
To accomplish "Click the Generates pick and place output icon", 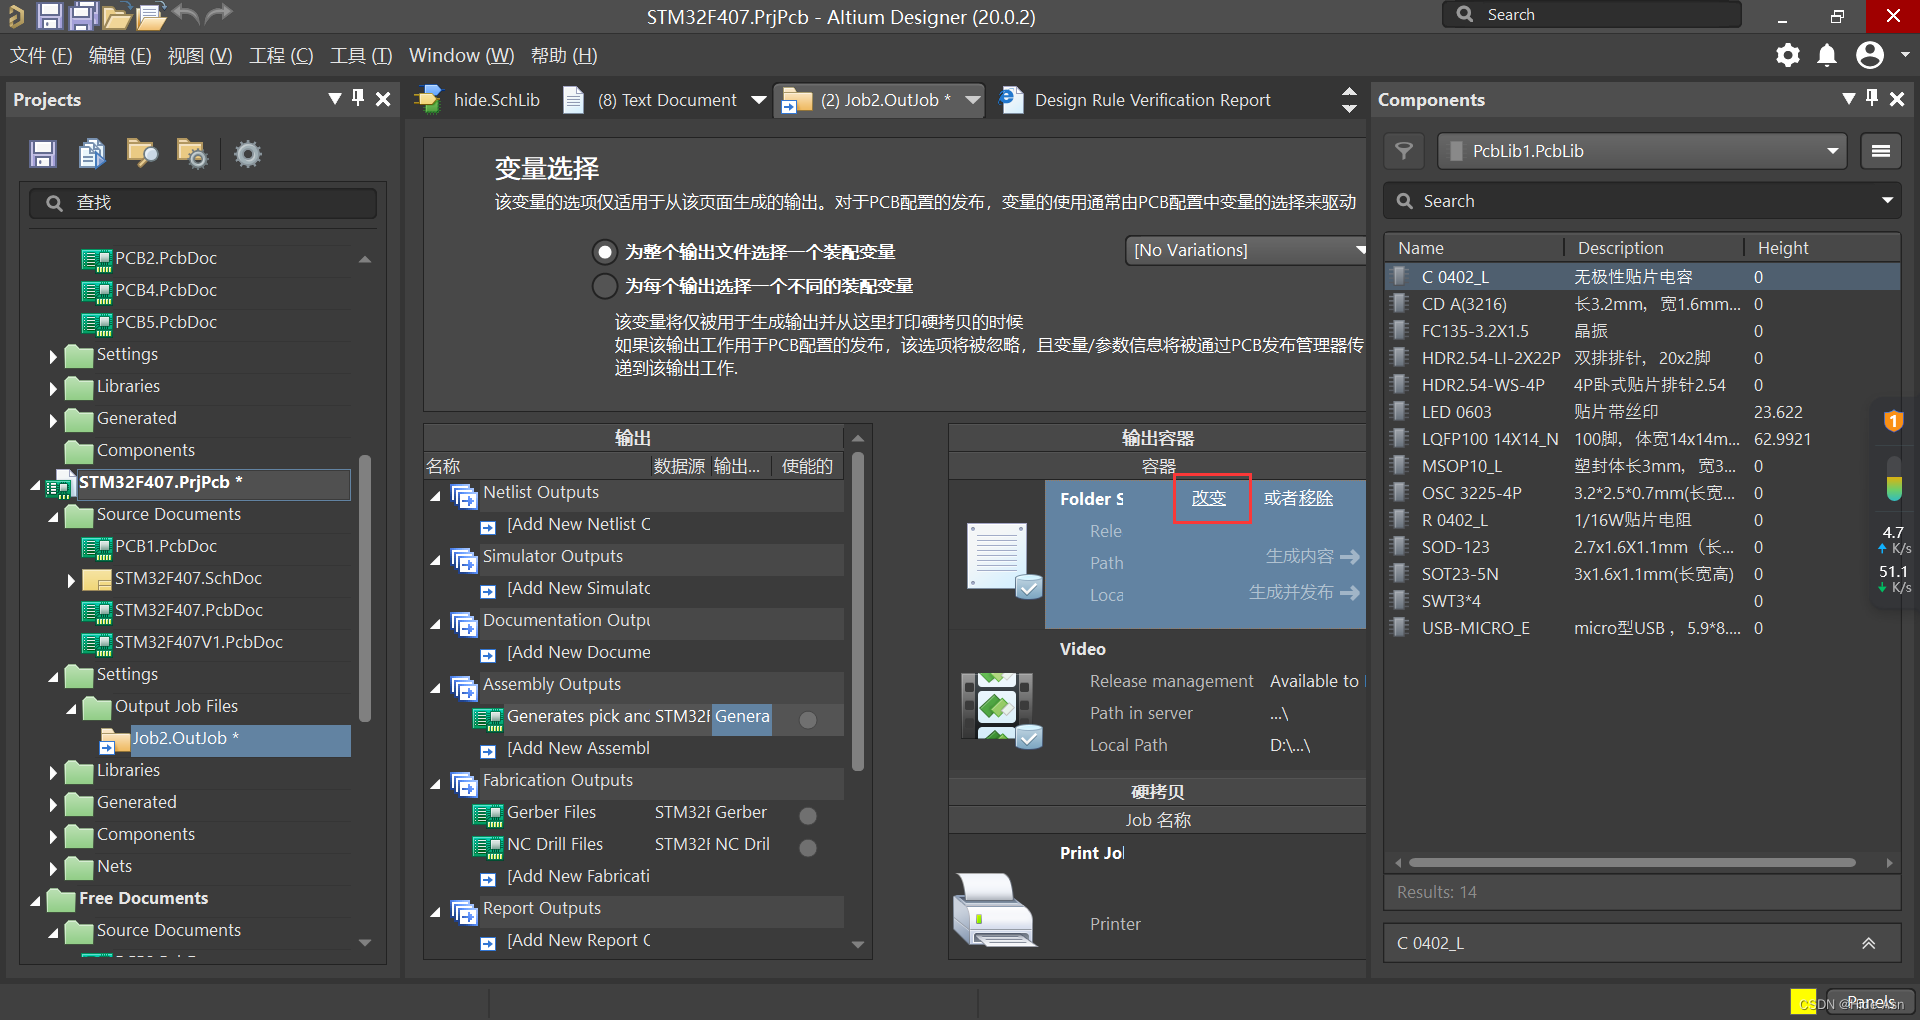I will pyautogui.click(x=488, y=719).
